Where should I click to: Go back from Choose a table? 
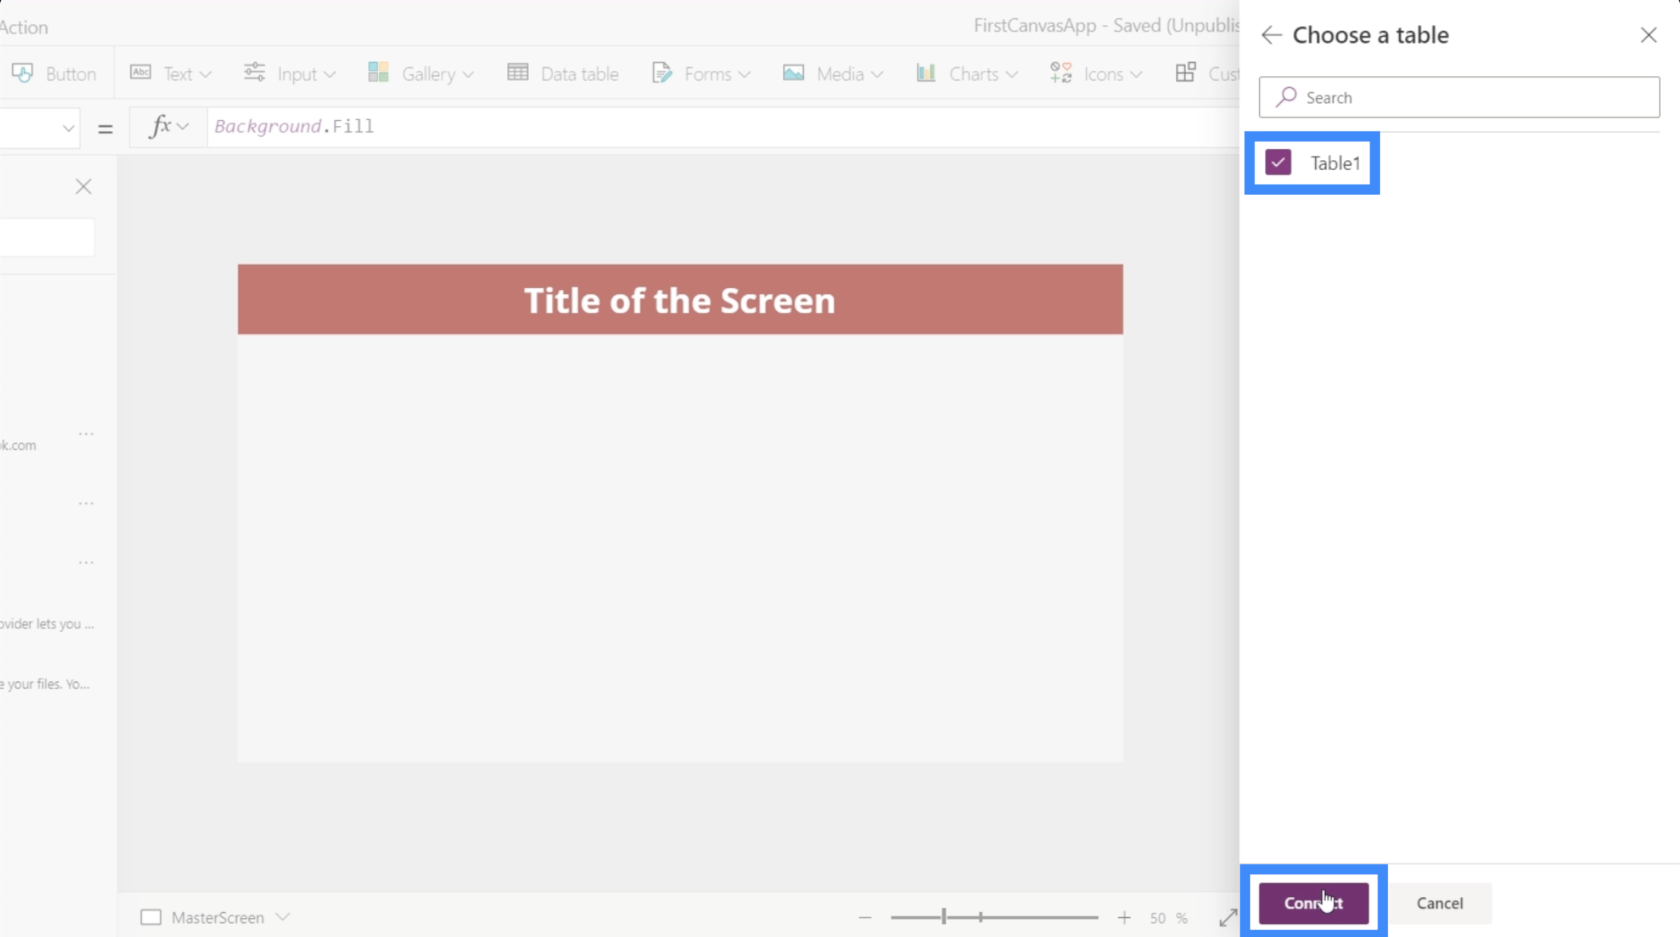[x=1271, y=35]
